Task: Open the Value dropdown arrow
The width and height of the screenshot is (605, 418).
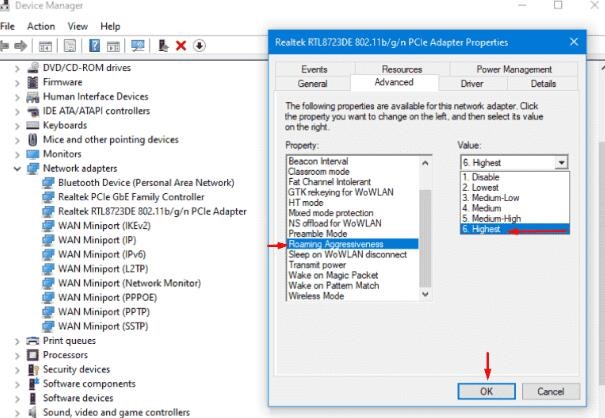Action: [x=561, y=162]
